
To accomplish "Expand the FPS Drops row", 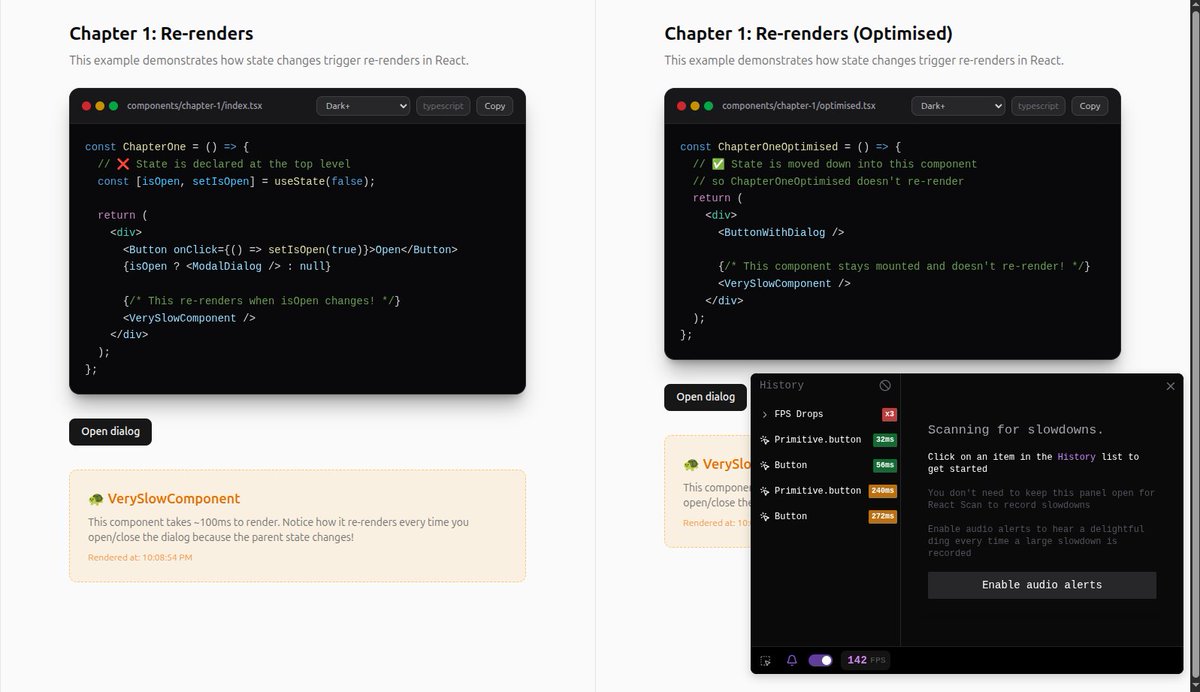I will [x=826, y=414].
